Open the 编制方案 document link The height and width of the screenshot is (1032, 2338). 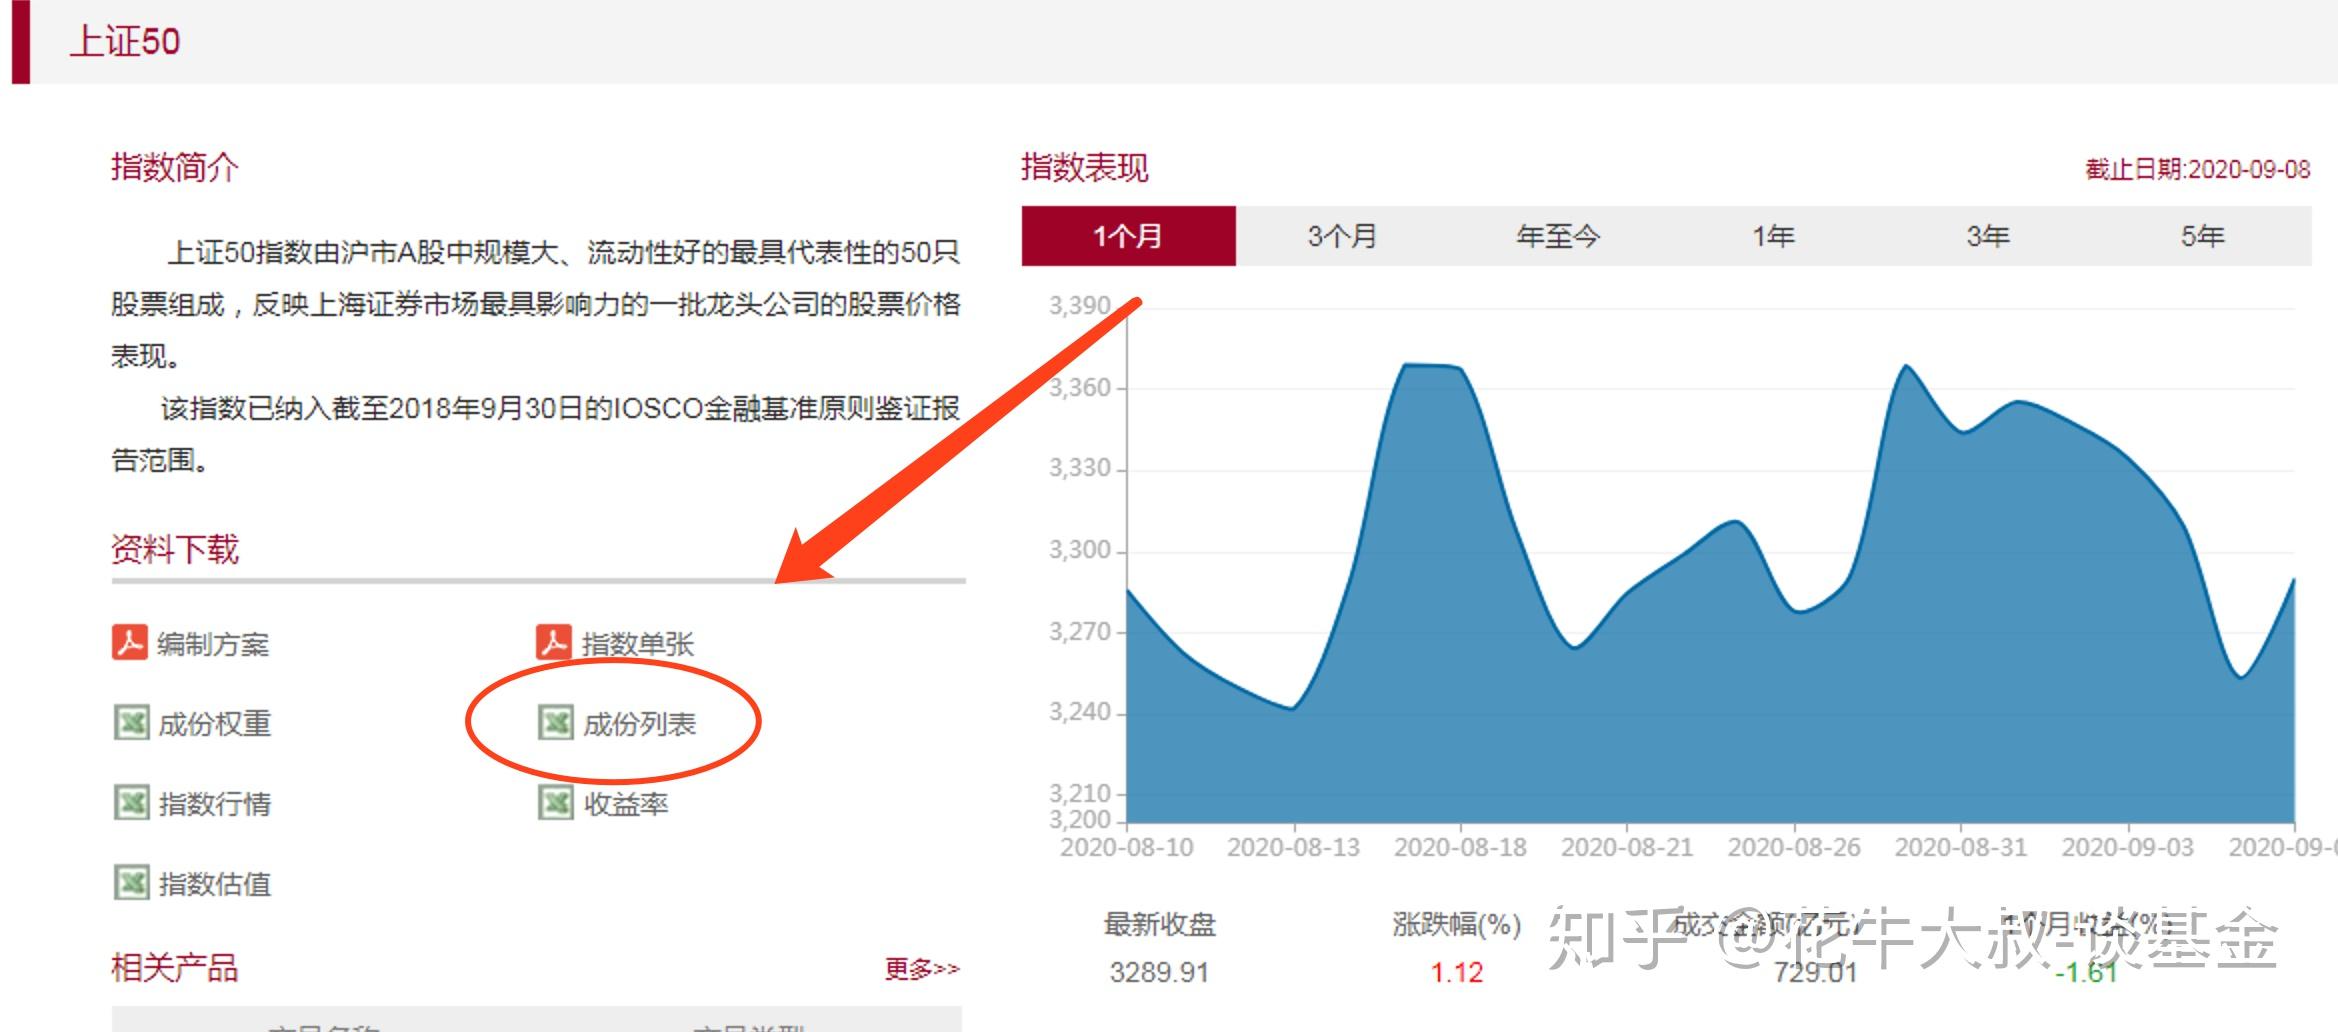coord(213,644)
